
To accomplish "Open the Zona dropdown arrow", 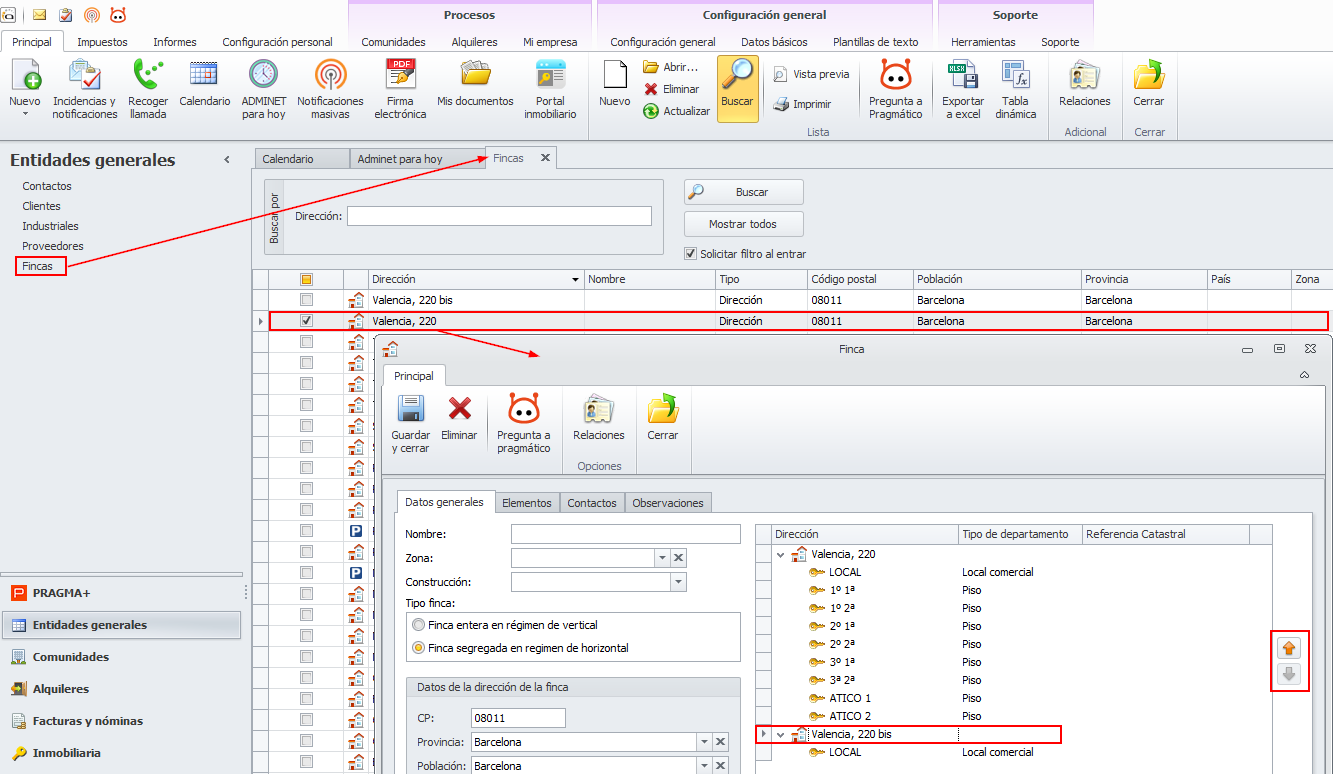I will 661,558.
